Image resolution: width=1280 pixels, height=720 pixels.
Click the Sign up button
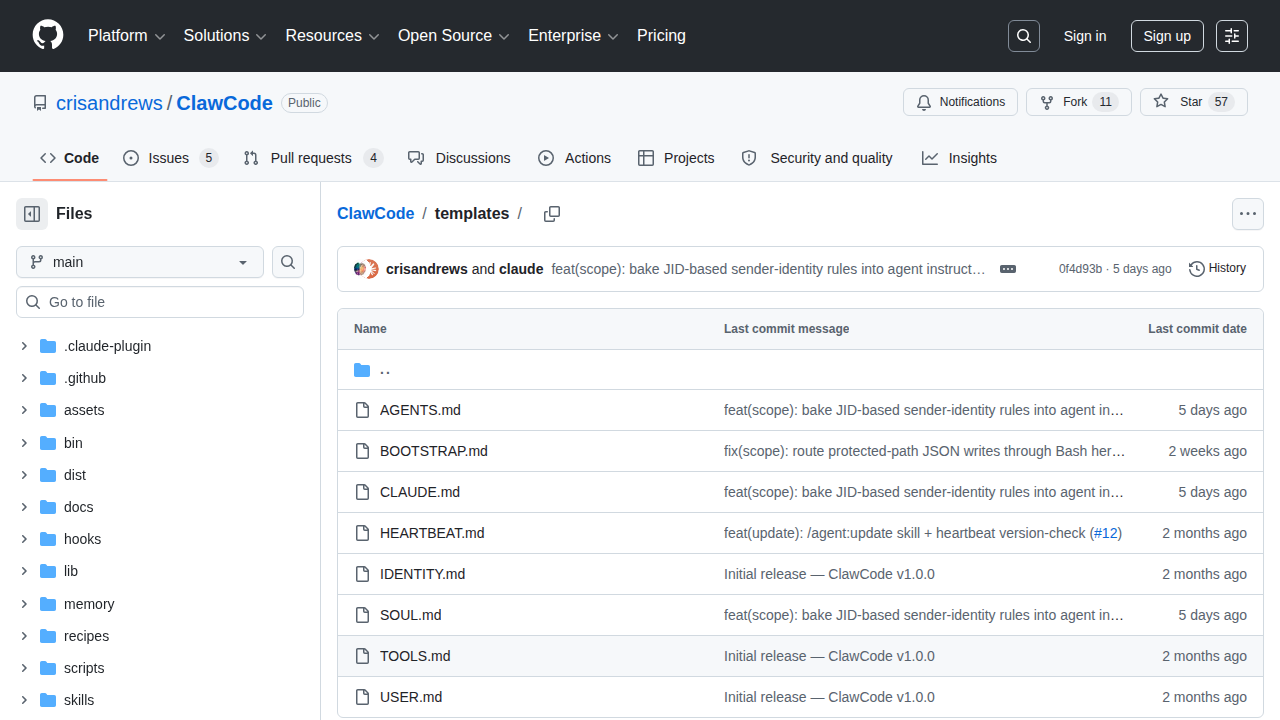[x=1167, y=36]
